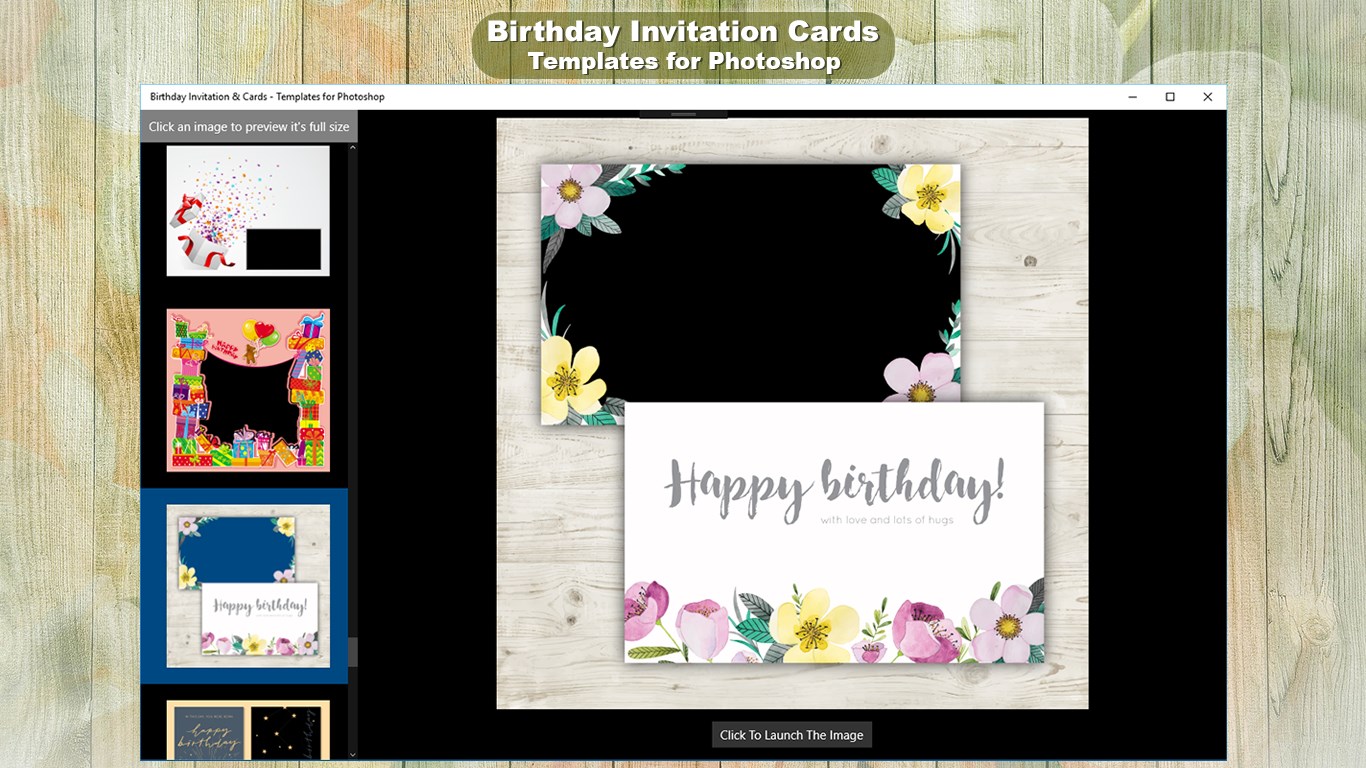This screenshot has height=768, width=1366.
Task: Select the confetti gift box template thumbnail
Action: [248, 210]
